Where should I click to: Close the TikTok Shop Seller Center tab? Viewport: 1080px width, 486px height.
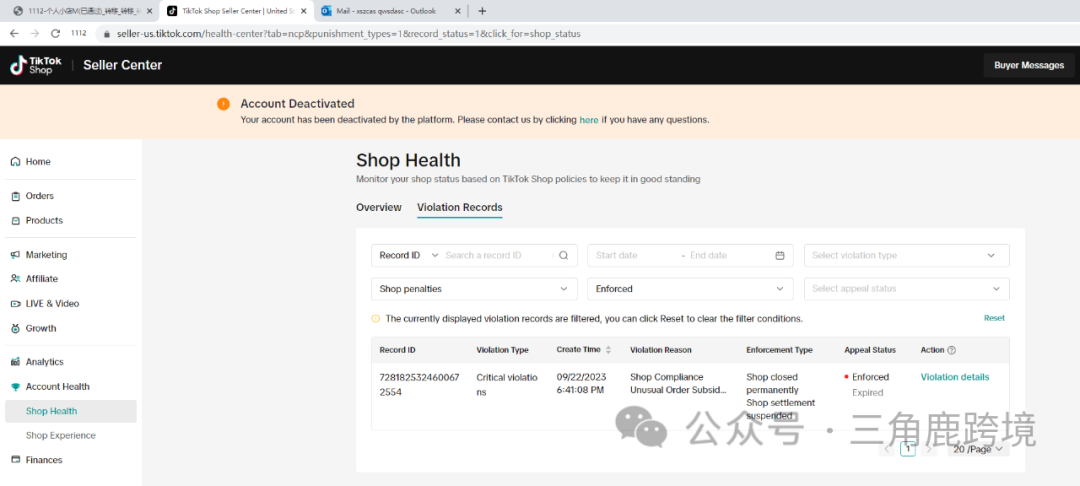[x=304, y=11]
